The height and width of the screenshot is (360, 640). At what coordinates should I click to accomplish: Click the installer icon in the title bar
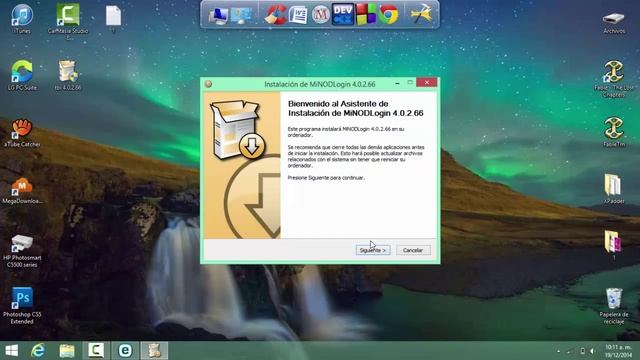[209, 84]
